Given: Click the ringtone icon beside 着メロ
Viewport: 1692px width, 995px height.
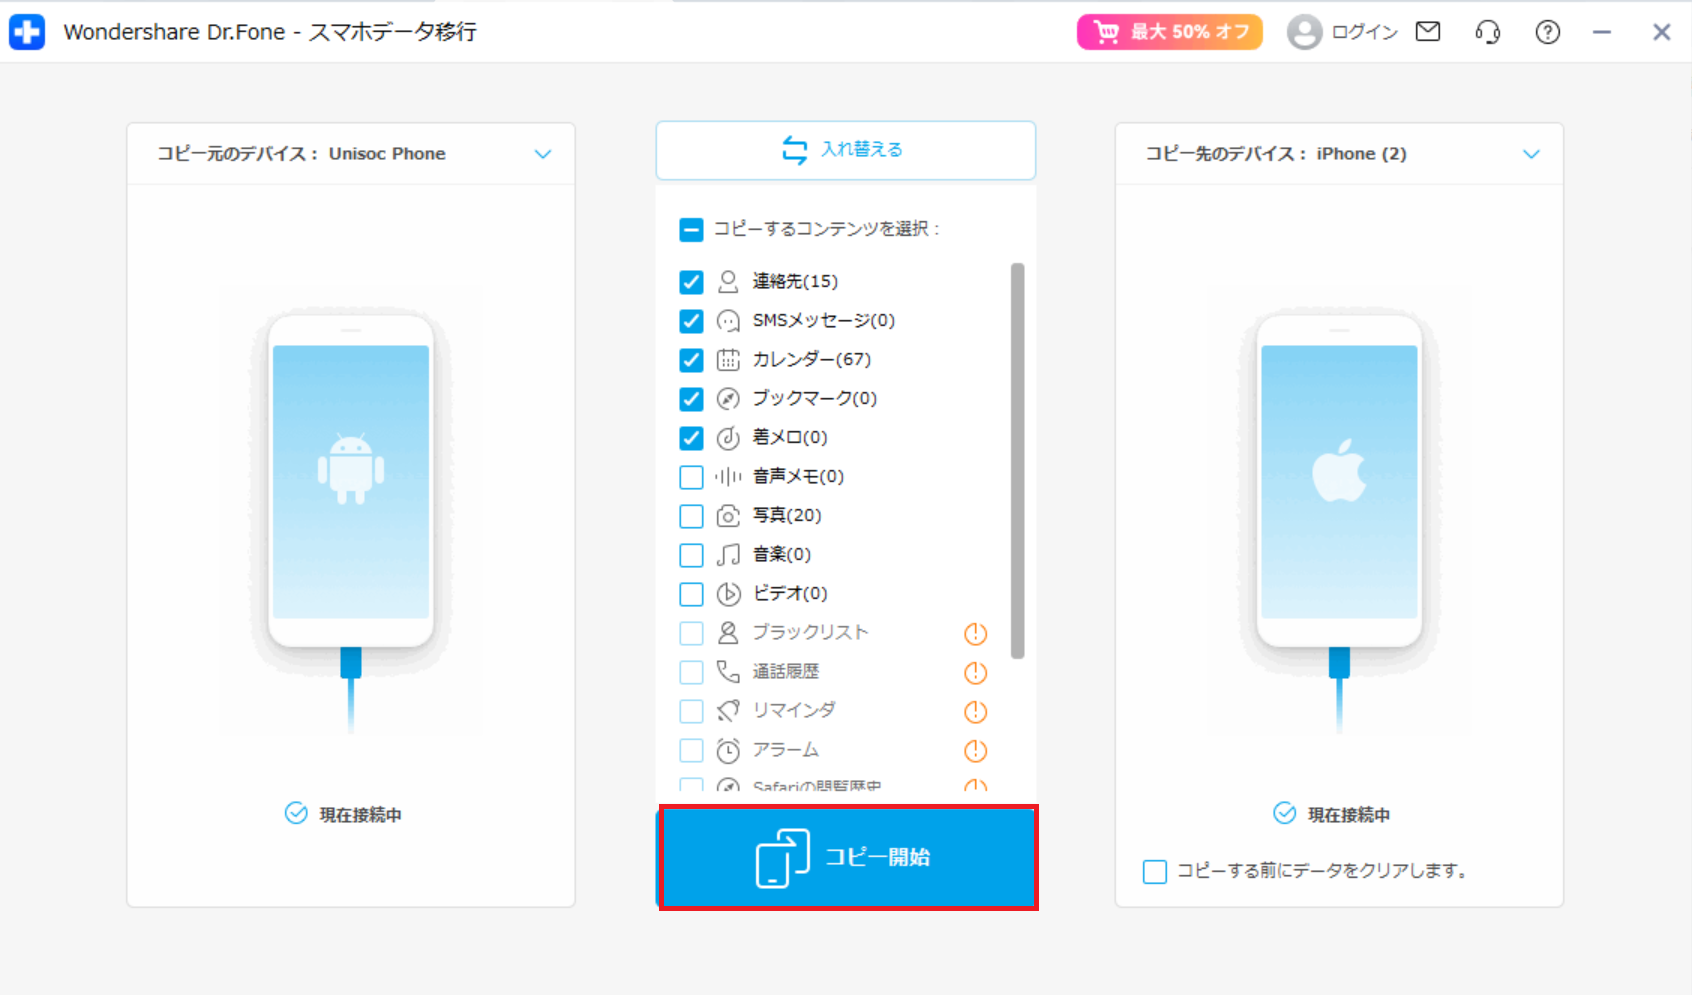Looking at the screenshot, I should 728,438.
